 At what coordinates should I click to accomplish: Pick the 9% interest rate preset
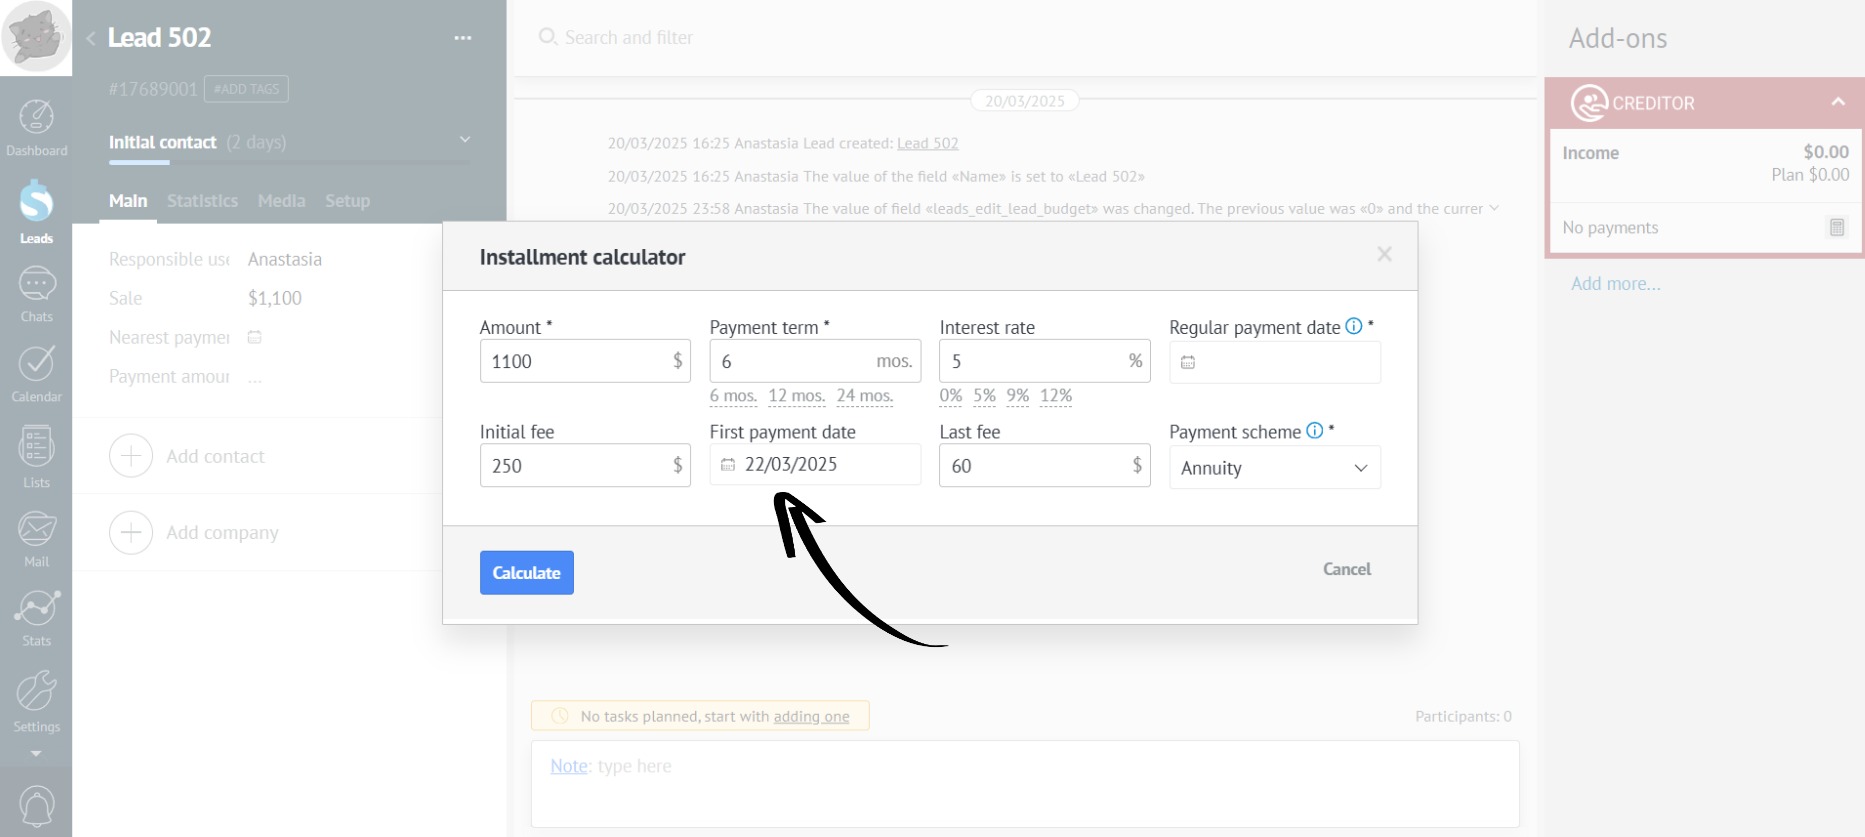[1017, 396]
